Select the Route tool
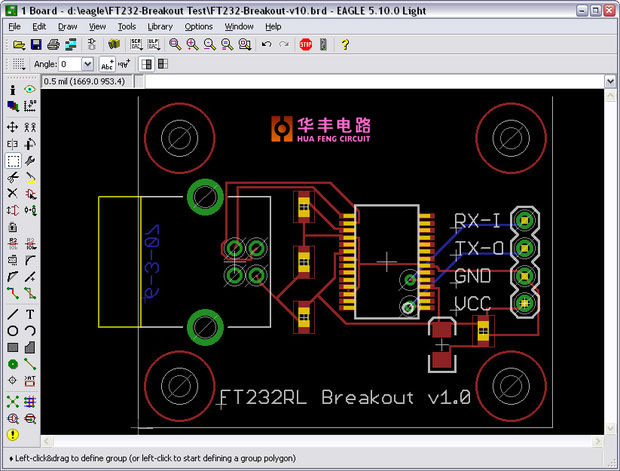620x471 pixels. [13, 293]
